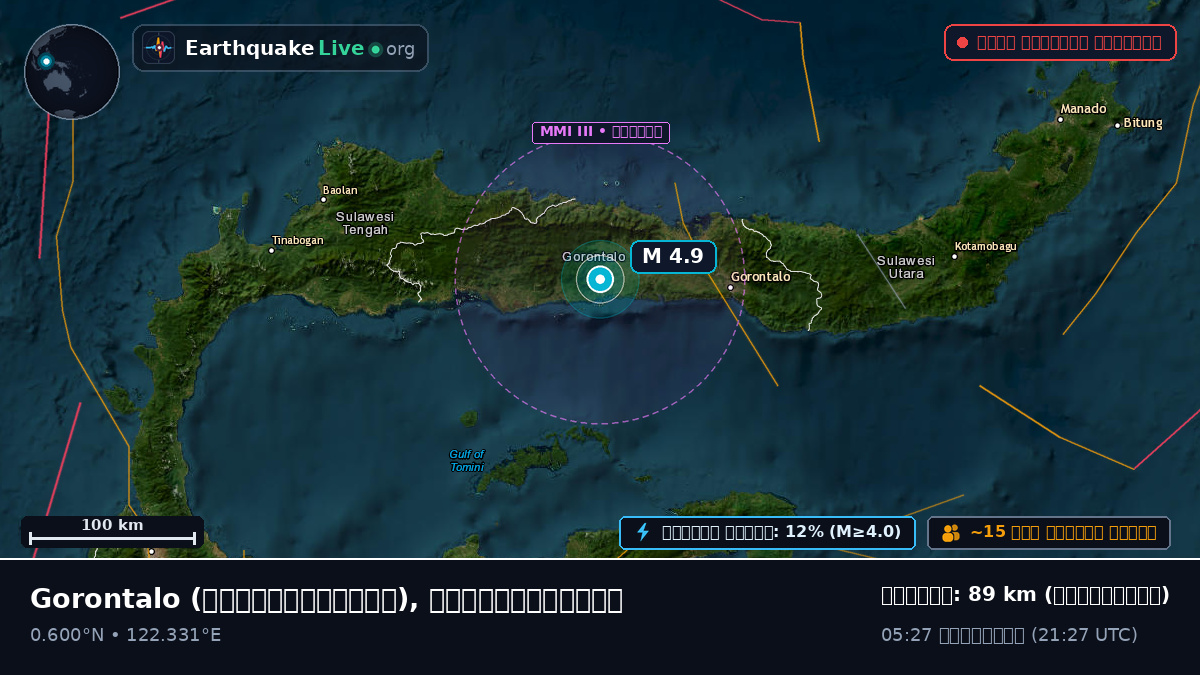Click the Baolan town label
This screenshot has height=675, width=1200.
pyautogui.click(x=340, y=190)
